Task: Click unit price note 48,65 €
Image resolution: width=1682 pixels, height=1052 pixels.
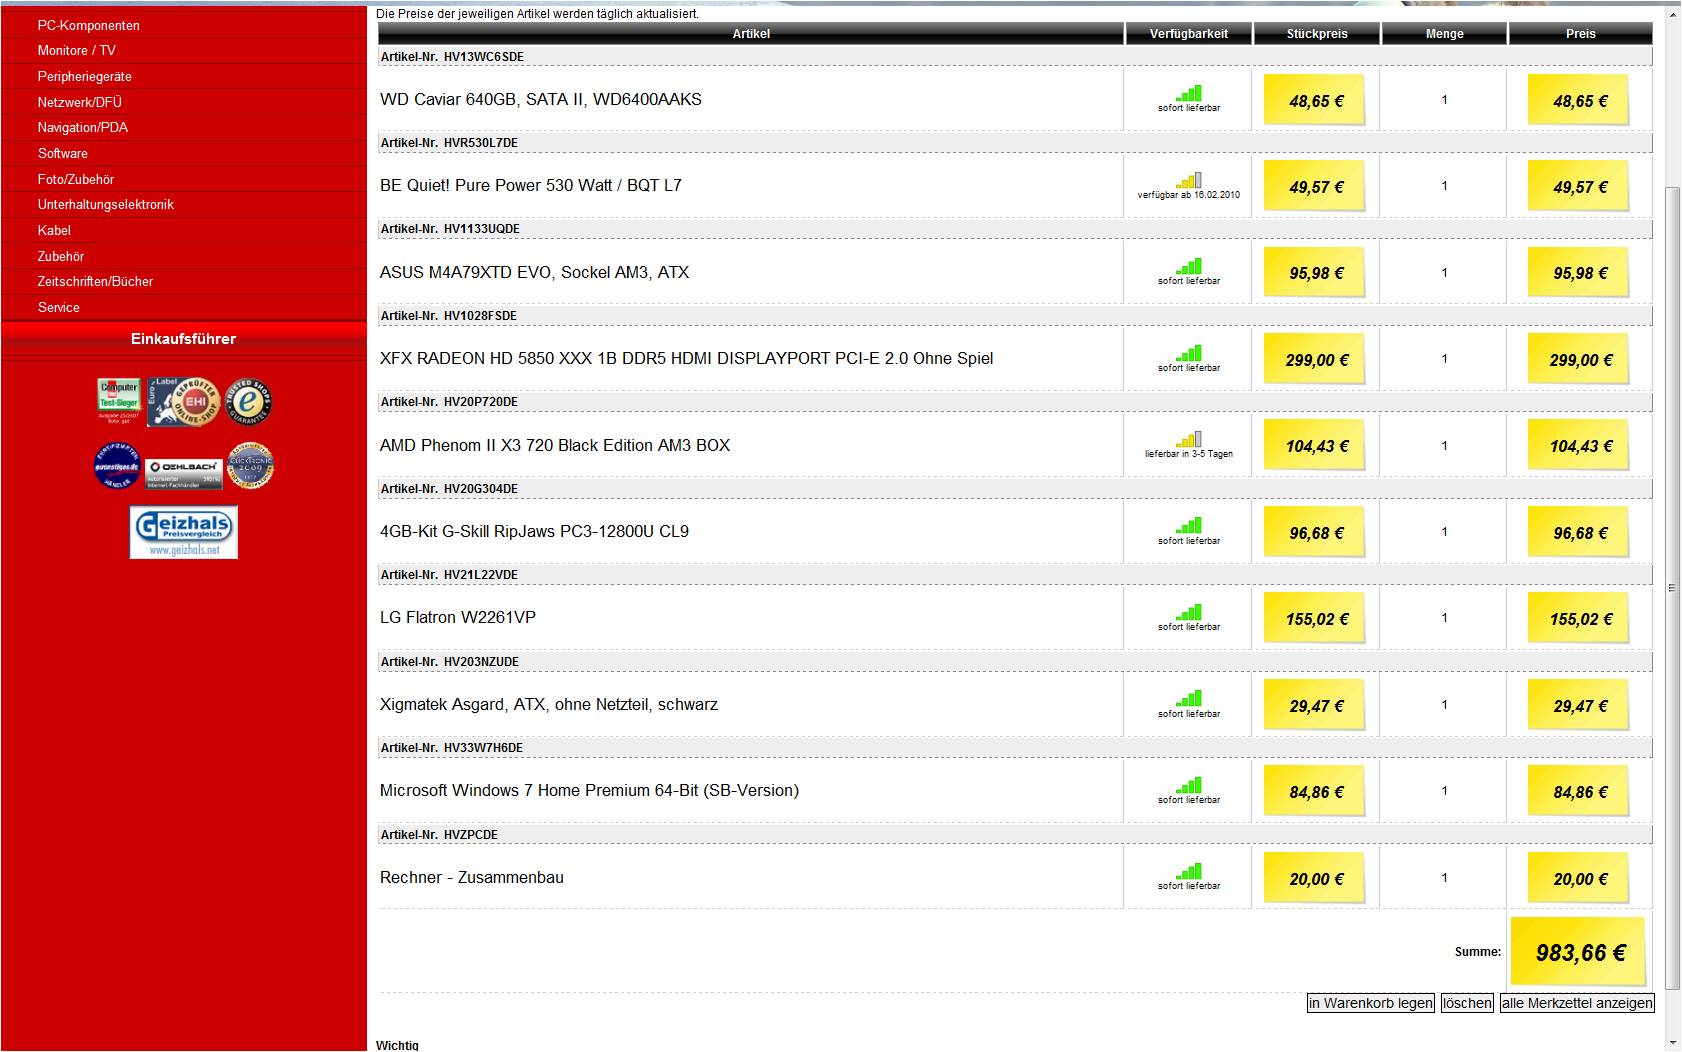Action: point(1316,100)
